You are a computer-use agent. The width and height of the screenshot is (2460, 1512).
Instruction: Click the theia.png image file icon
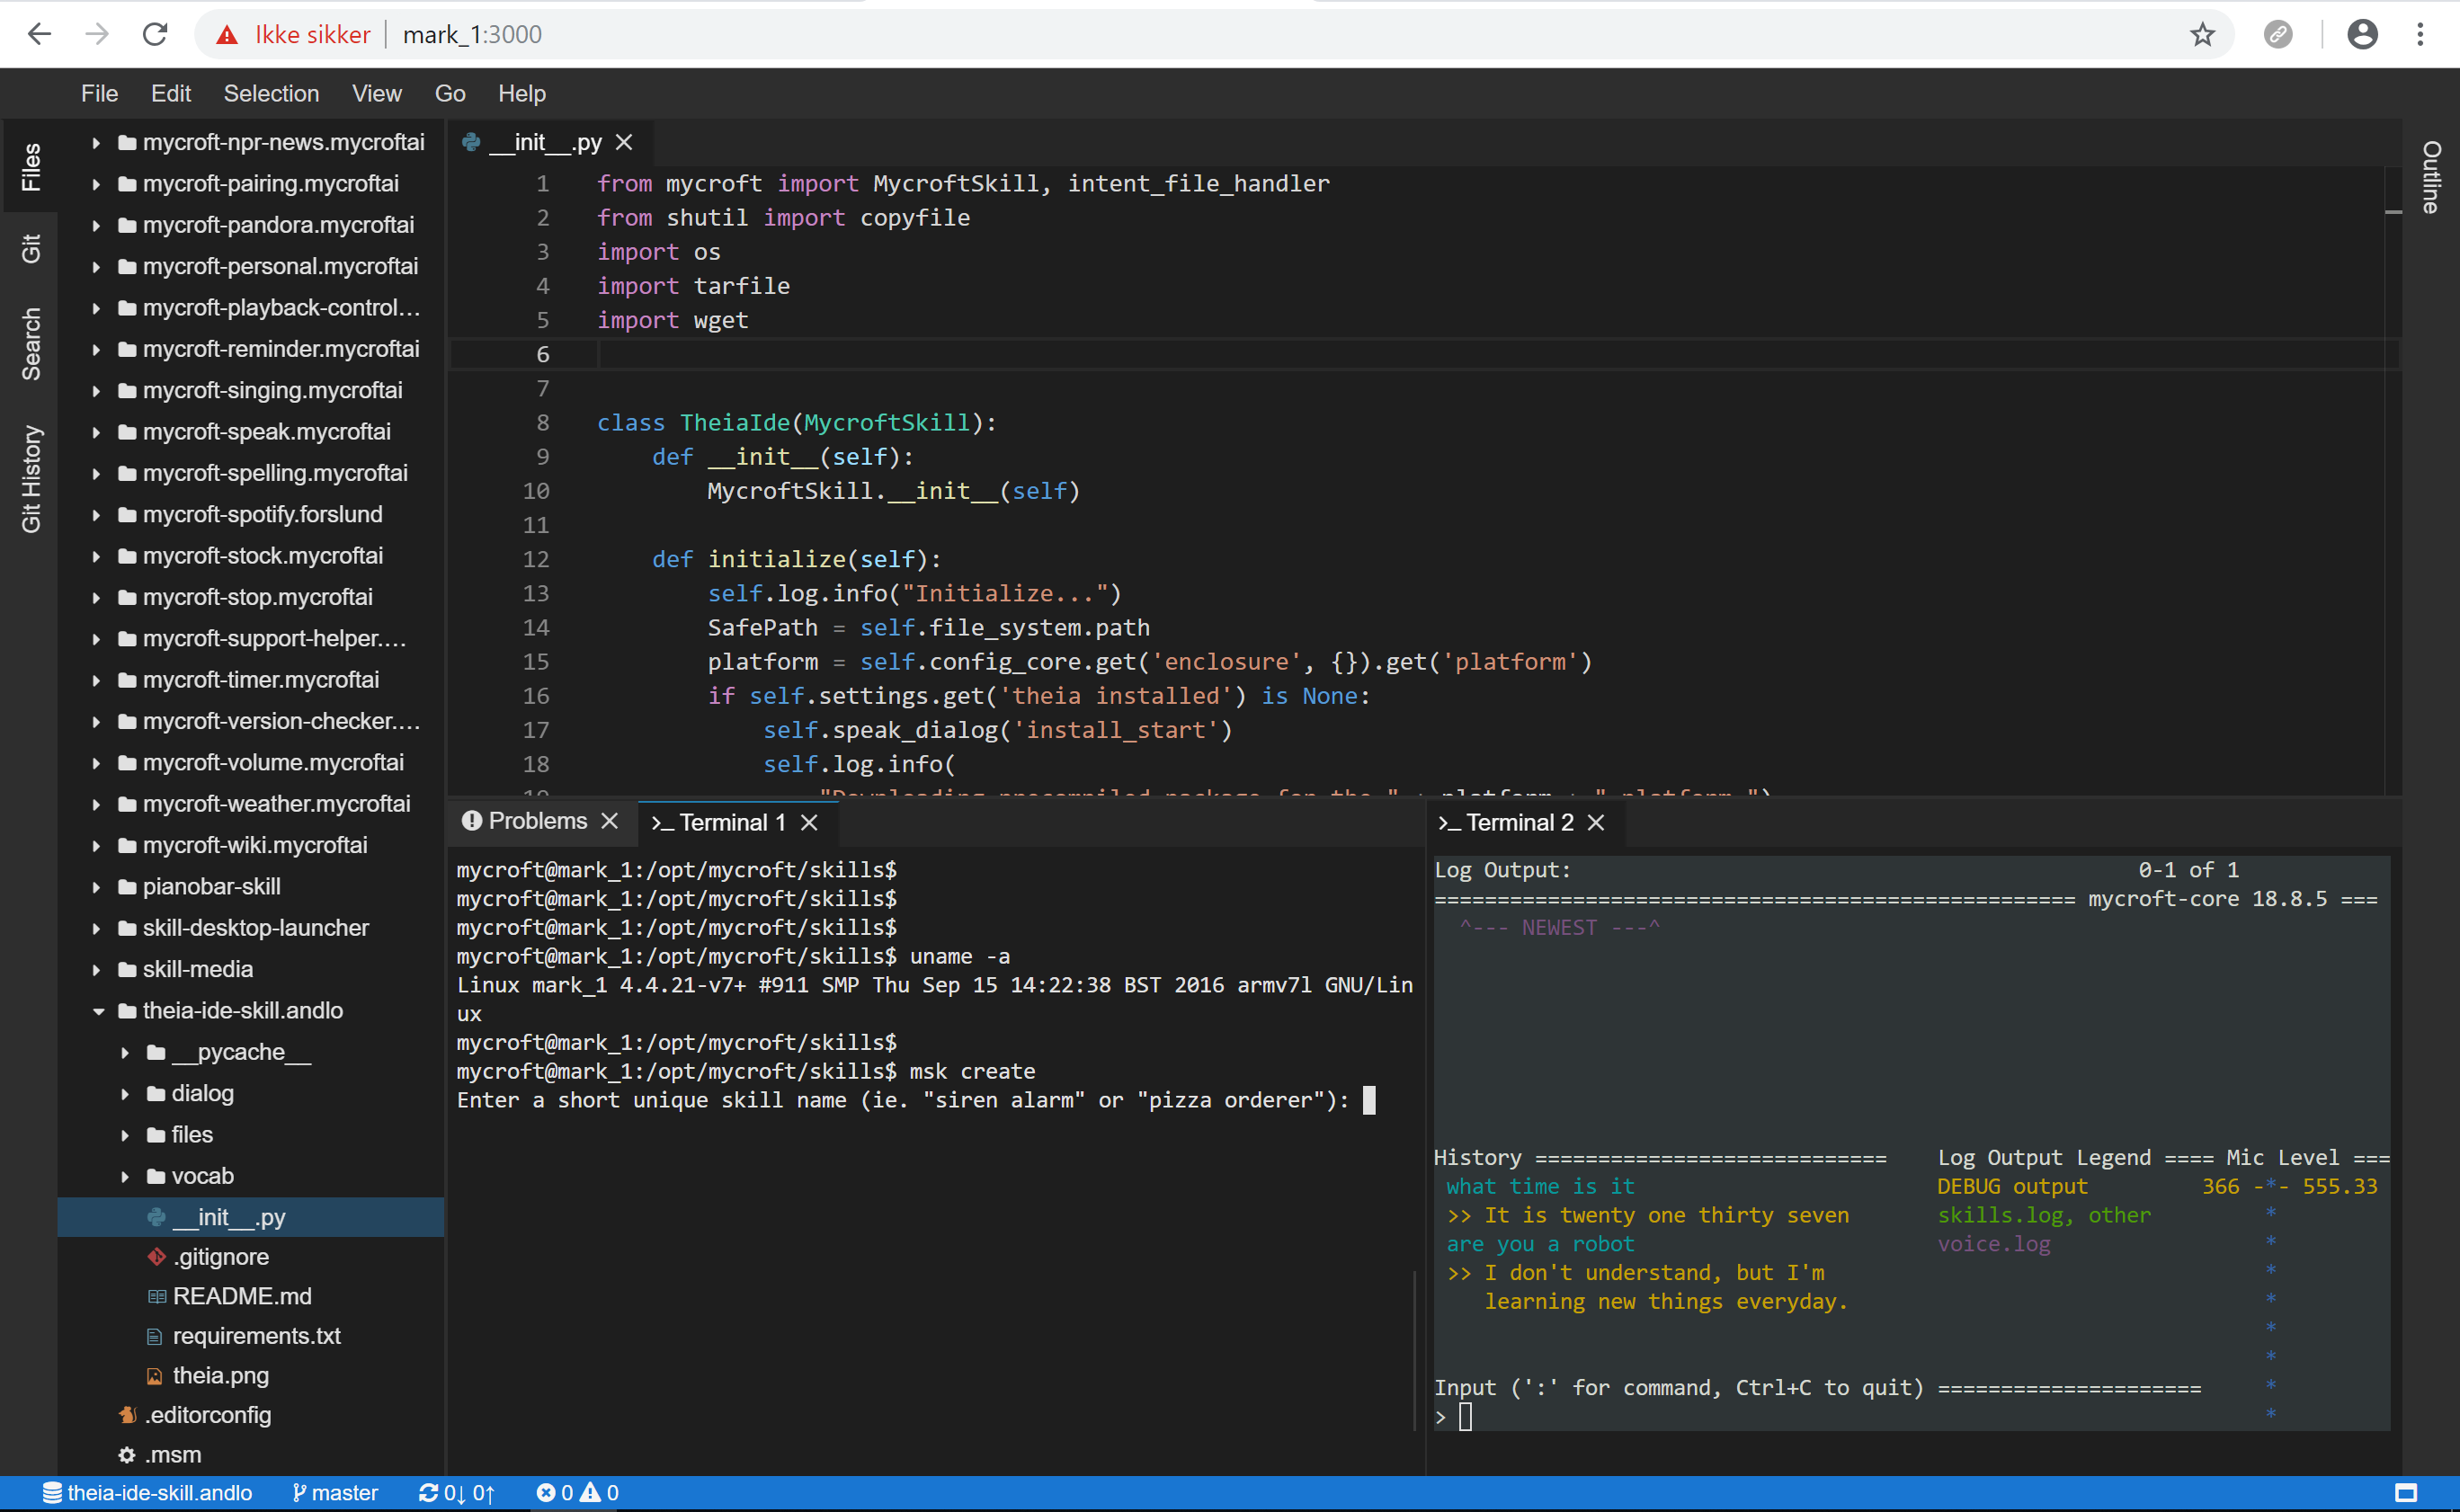click(x=155, y=1376)
